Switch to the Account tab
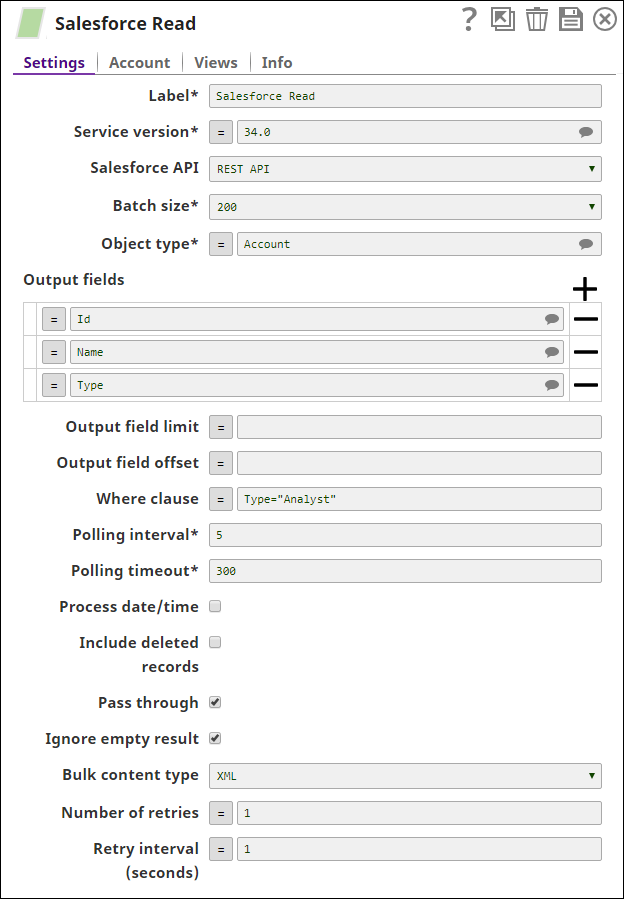 [x=139, y=62]
